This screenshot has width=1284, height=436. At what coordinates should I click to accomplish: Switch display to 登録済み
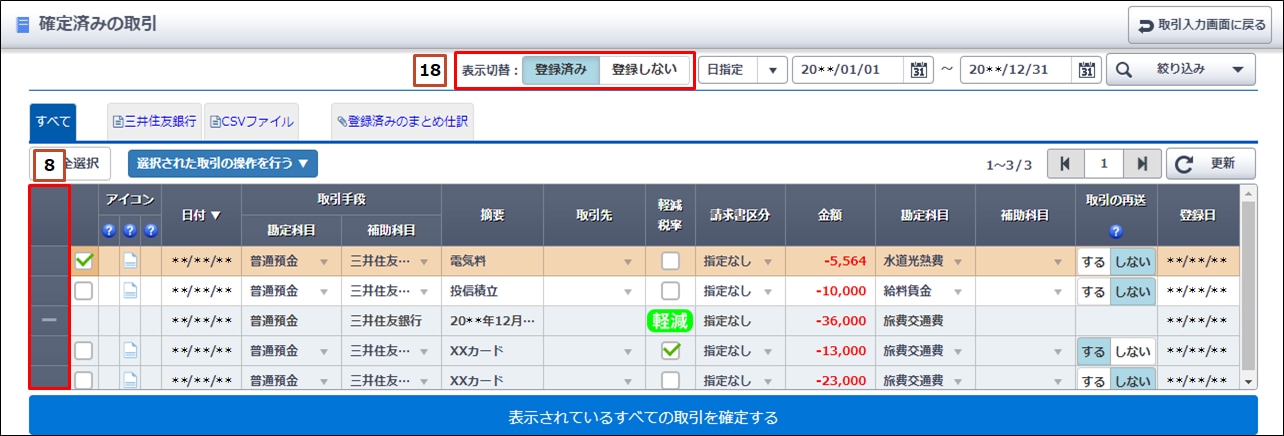pyautogui.click(x=561, y=70)
